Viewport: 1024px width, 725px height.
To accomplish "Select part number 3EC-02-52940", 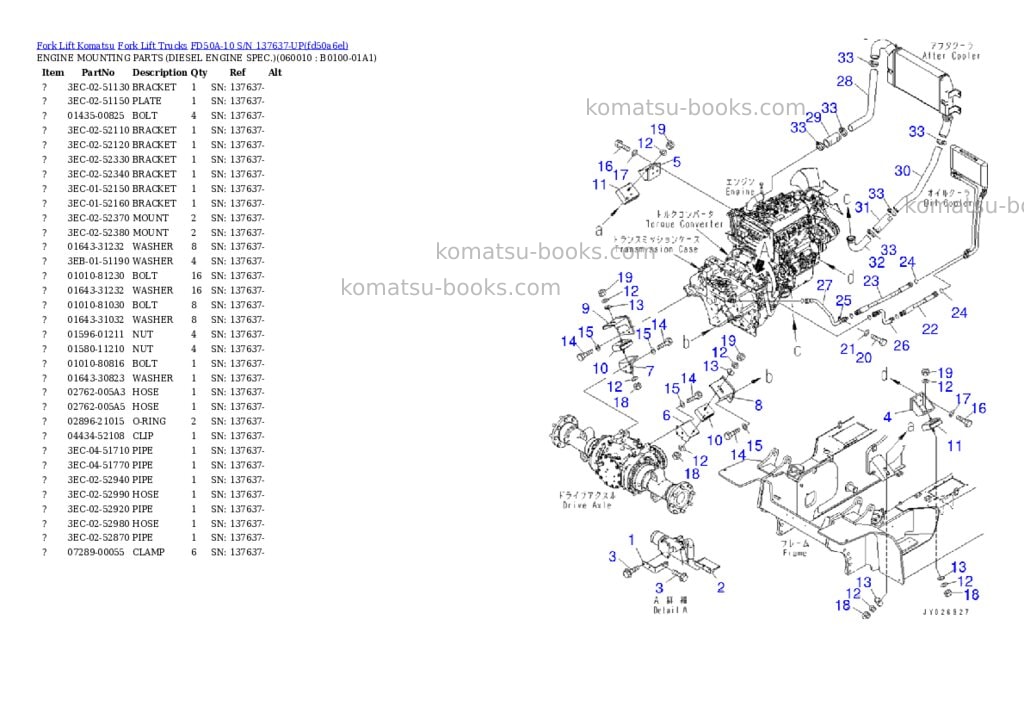I will (98, 479).
